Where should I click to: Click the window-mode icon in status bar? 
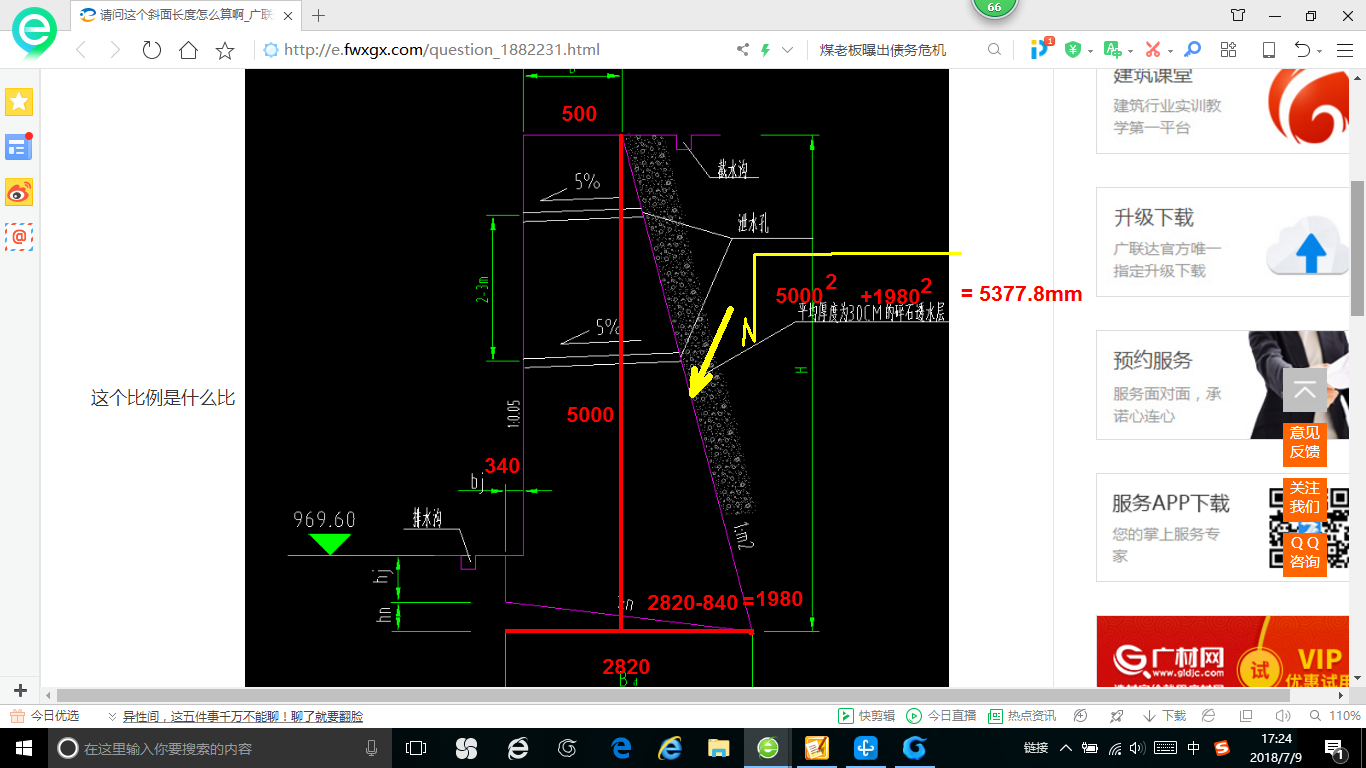click(x=1246, y=716)
